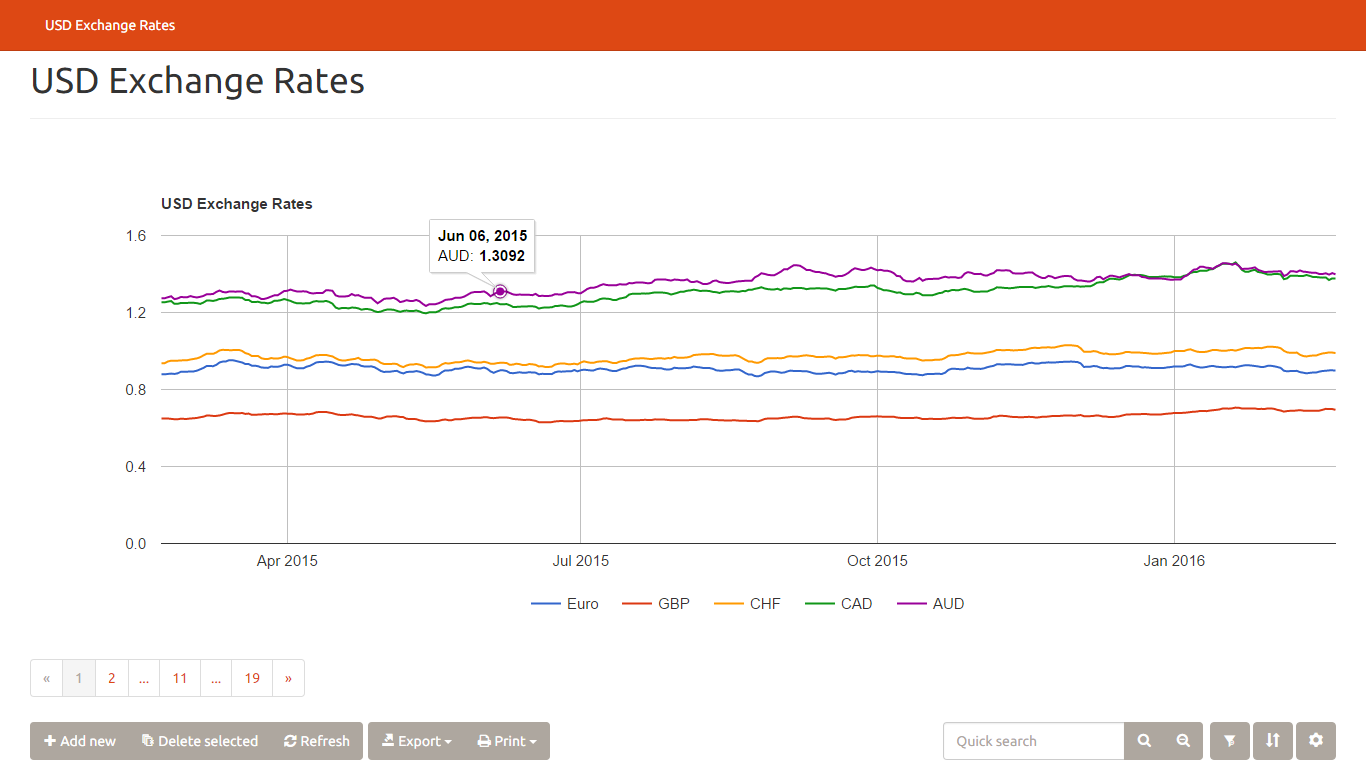1366x768 pixels.
Task: Expand the Print dropdown menu
Action: coord(507,741)
